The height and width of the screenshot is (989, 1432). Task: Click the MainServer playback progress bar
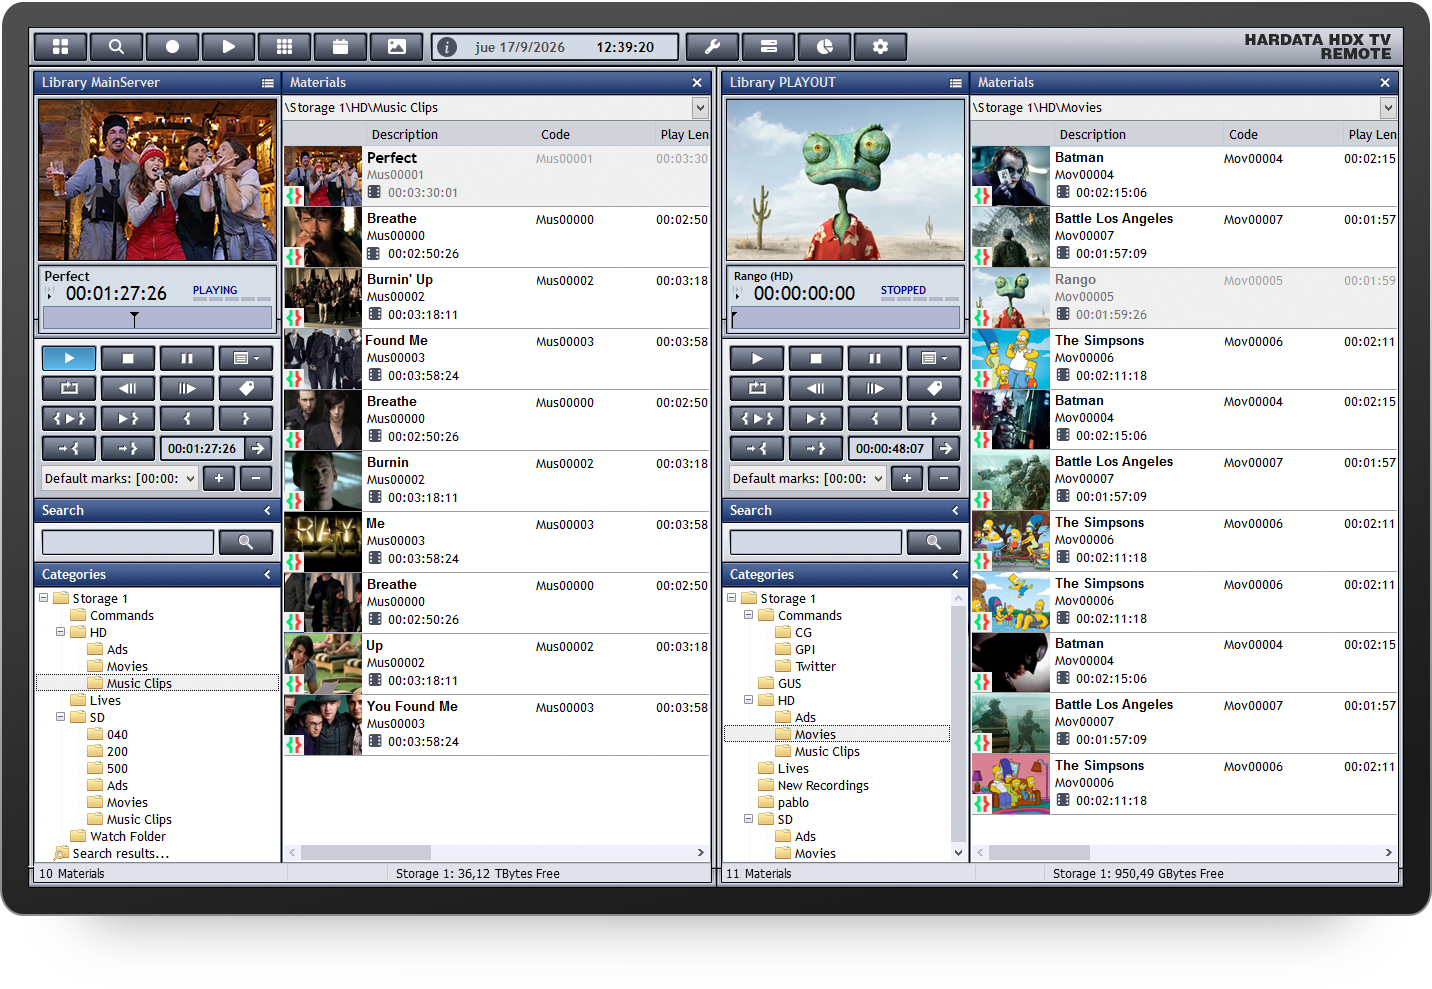coord(157,318)
